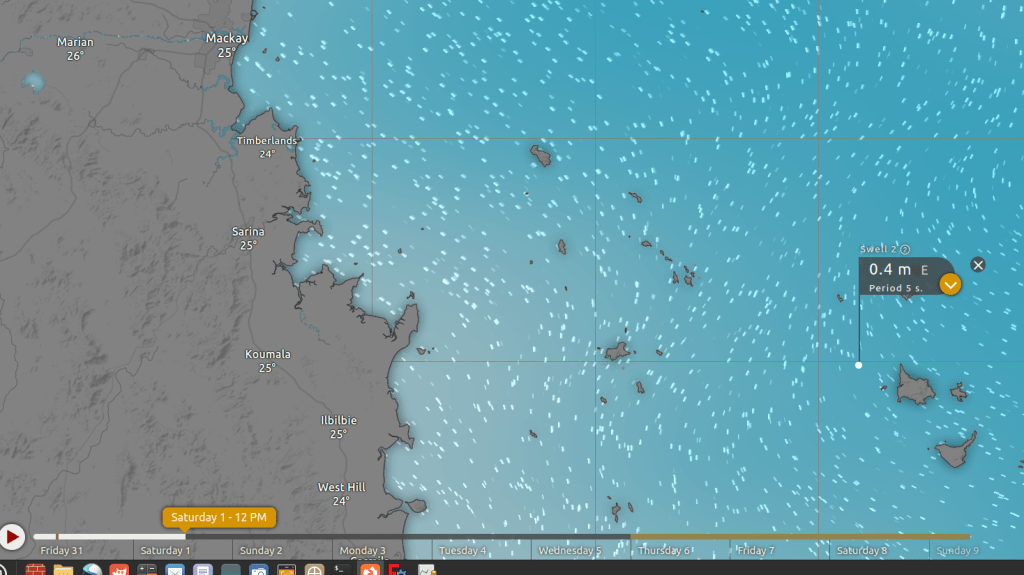
Task: Expand the swell picker details chevron
Action: pos(950,285)
